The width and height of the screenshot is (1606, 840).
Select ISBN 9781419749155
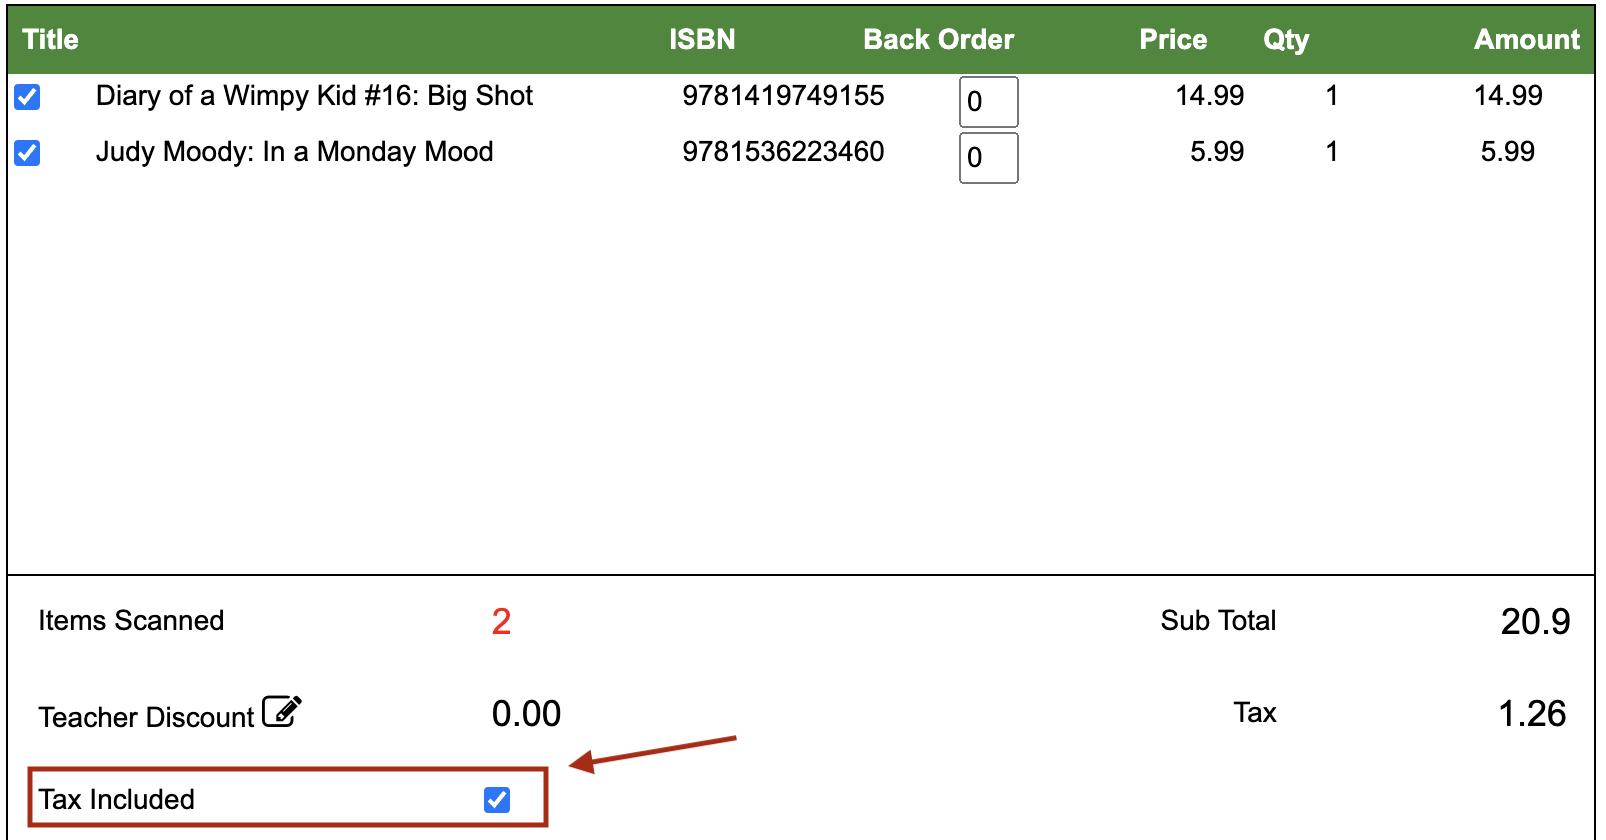pos(783,96)
